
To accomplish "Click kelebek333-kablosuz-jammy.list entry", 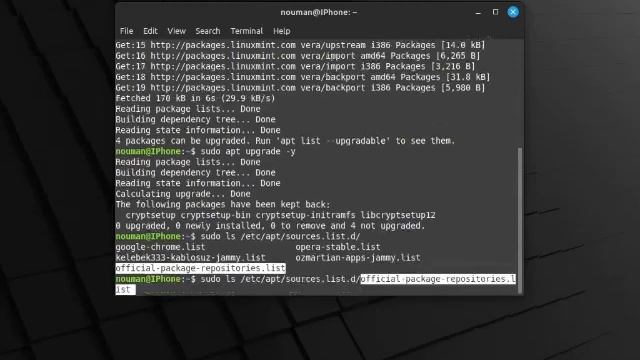I will pyautogui.click(x=190, y=258).
